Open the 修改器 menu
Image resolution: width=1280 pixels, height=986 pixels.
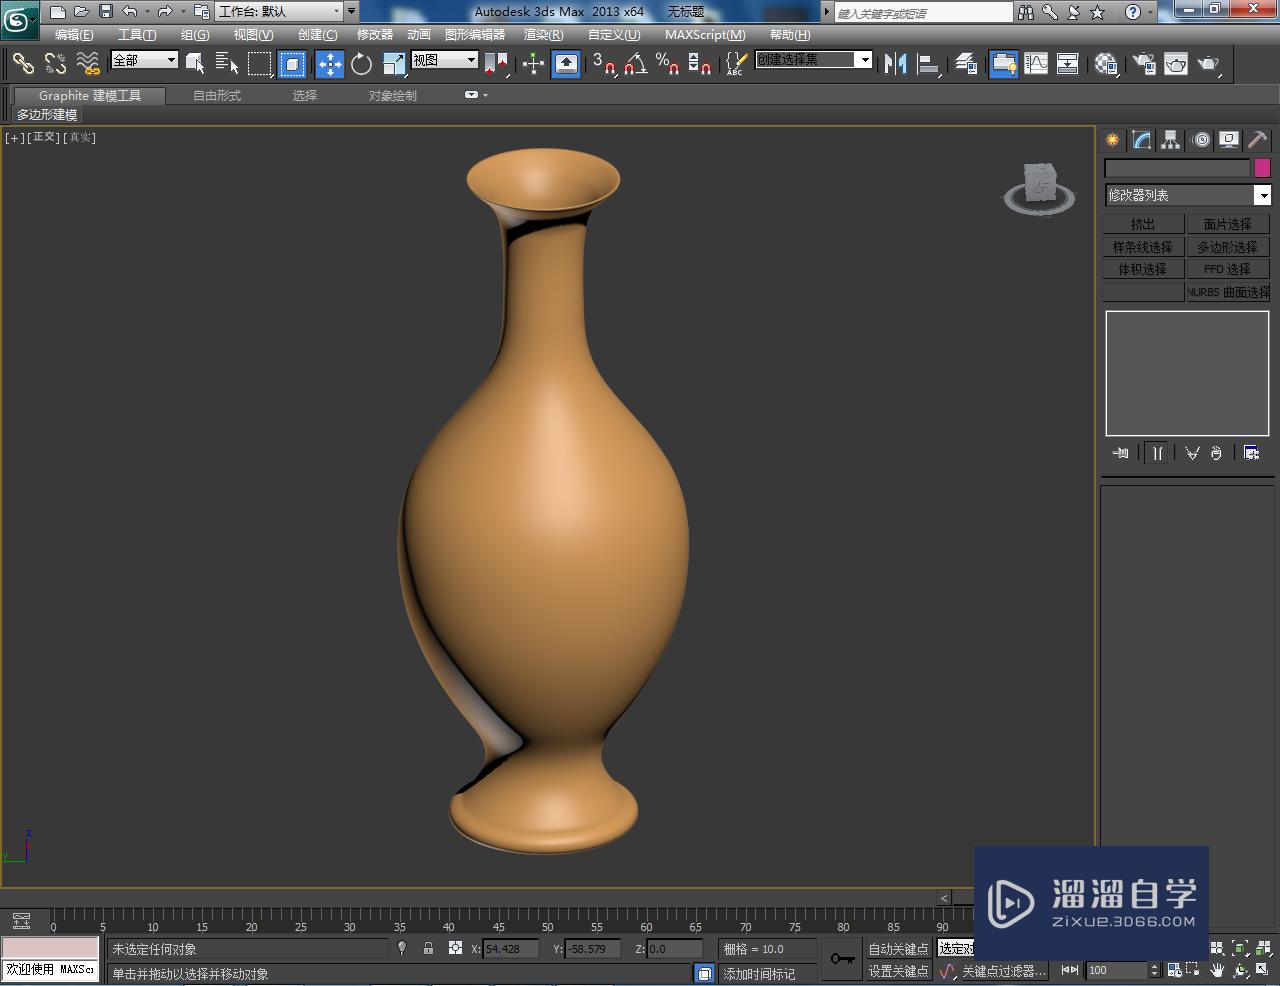pyautogui.click(x=375, y=35)
